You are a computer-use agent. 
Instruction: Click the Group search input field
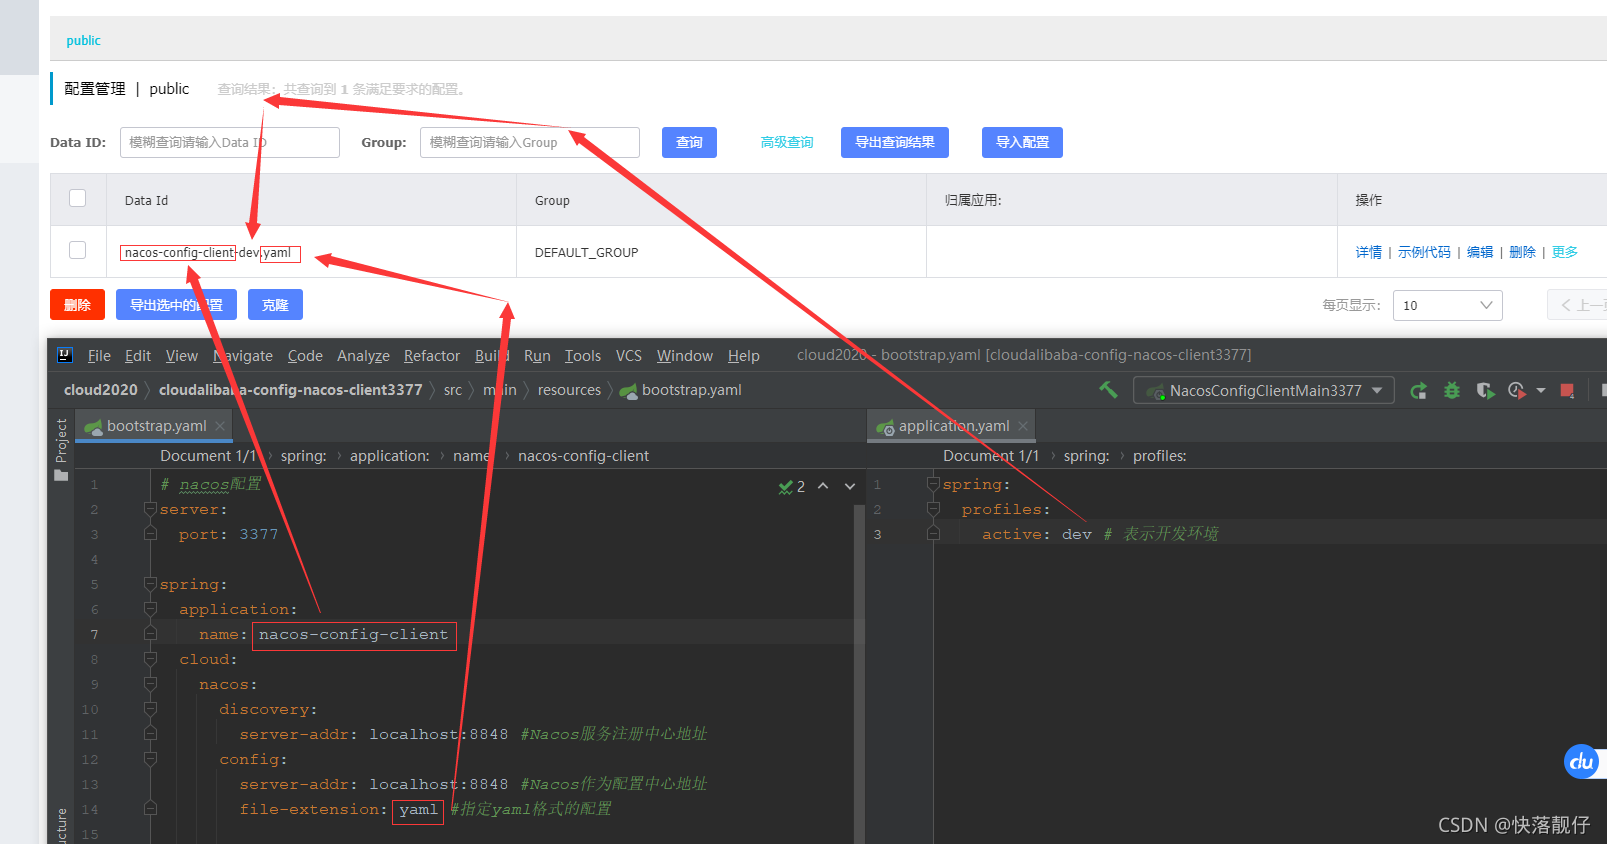click(530, 142)
